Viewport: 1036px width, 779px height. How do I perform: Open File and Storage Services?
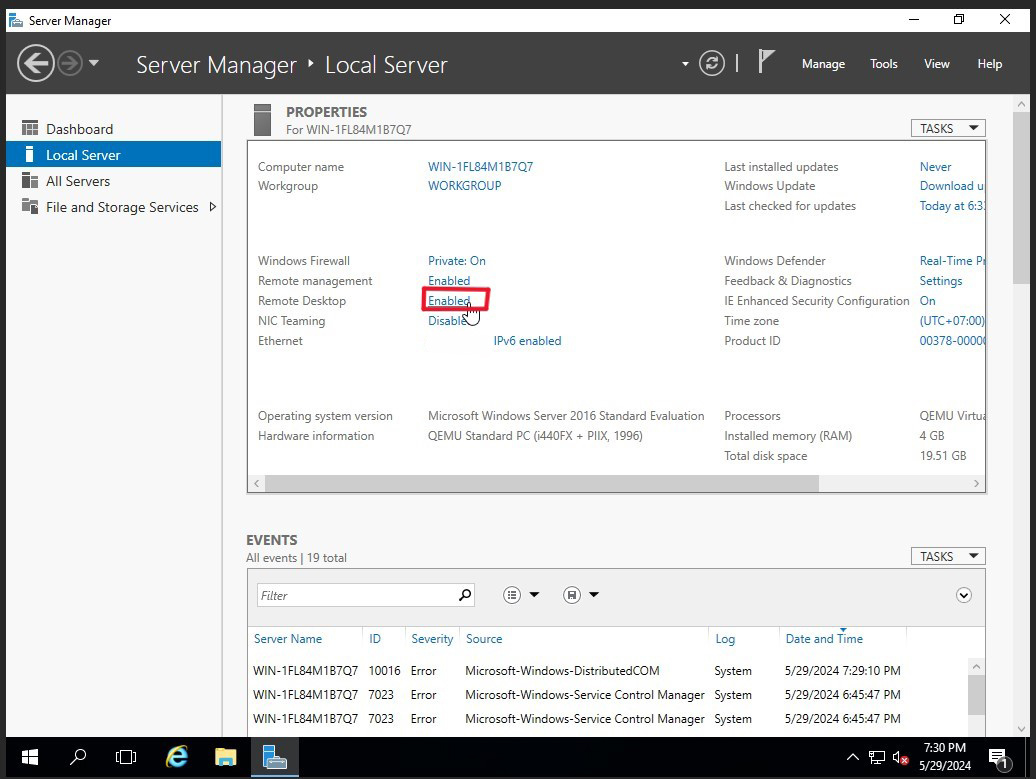(123, 207)
